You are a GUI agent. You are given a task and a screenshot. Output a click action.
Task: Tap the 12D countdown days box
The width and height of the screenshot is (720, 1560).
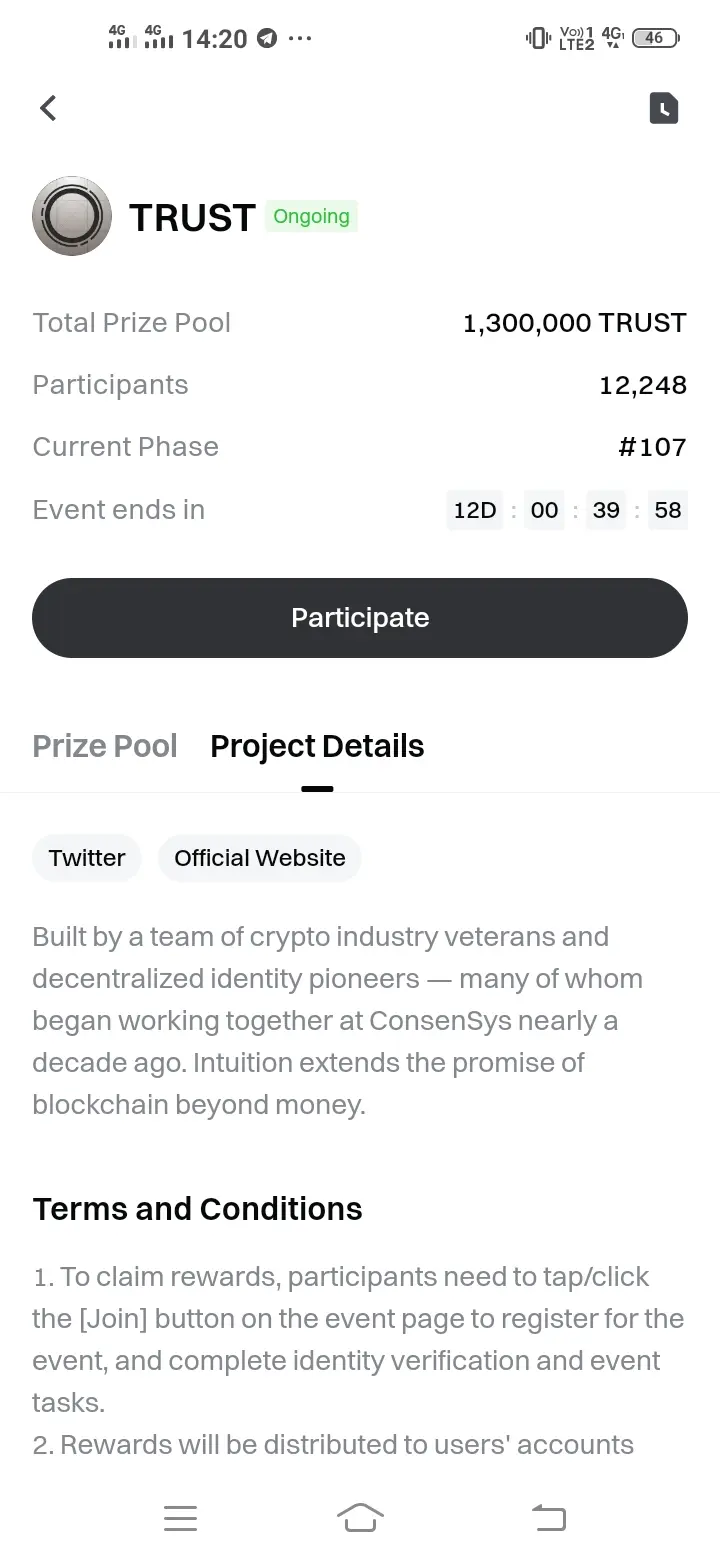[474, 510]
